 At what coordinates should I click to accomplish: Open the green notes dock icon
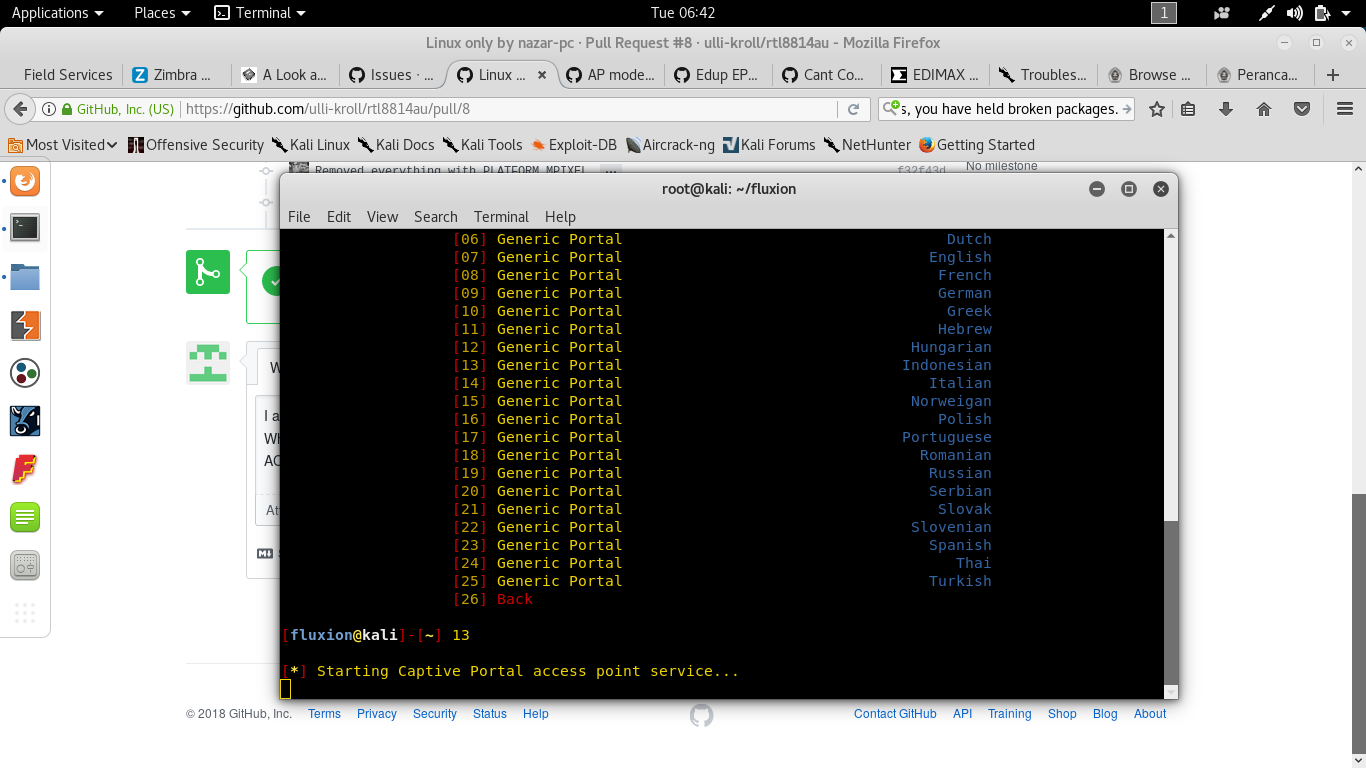tap(25, 517)
